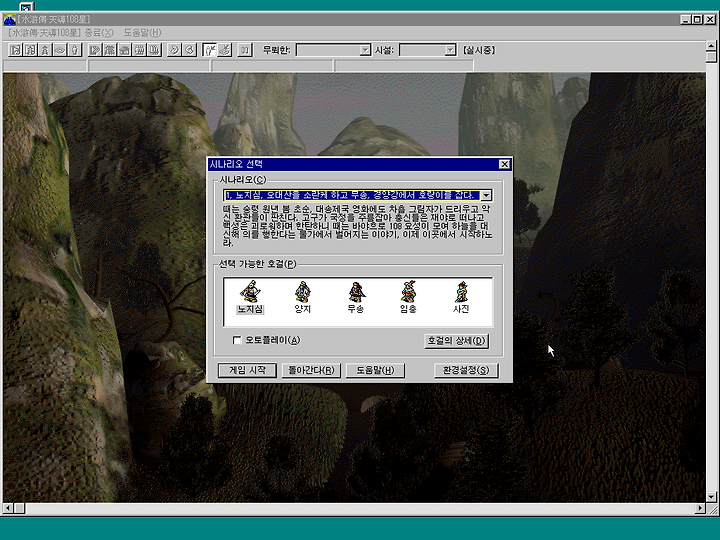This screenshot has height=540, width=720.
Task: Click the clockwise swirl toolbar icon
Action: 174,50
